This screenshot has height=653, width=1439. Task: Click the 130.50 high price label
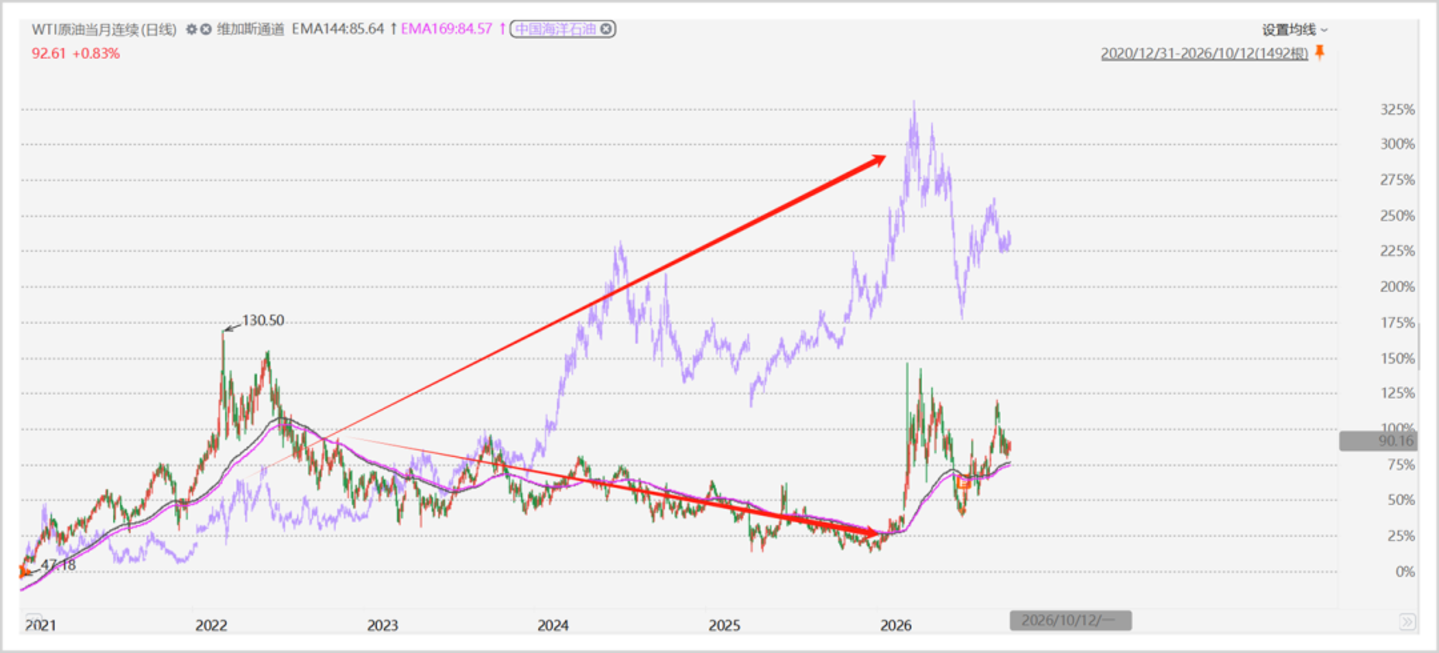[264, 320]
